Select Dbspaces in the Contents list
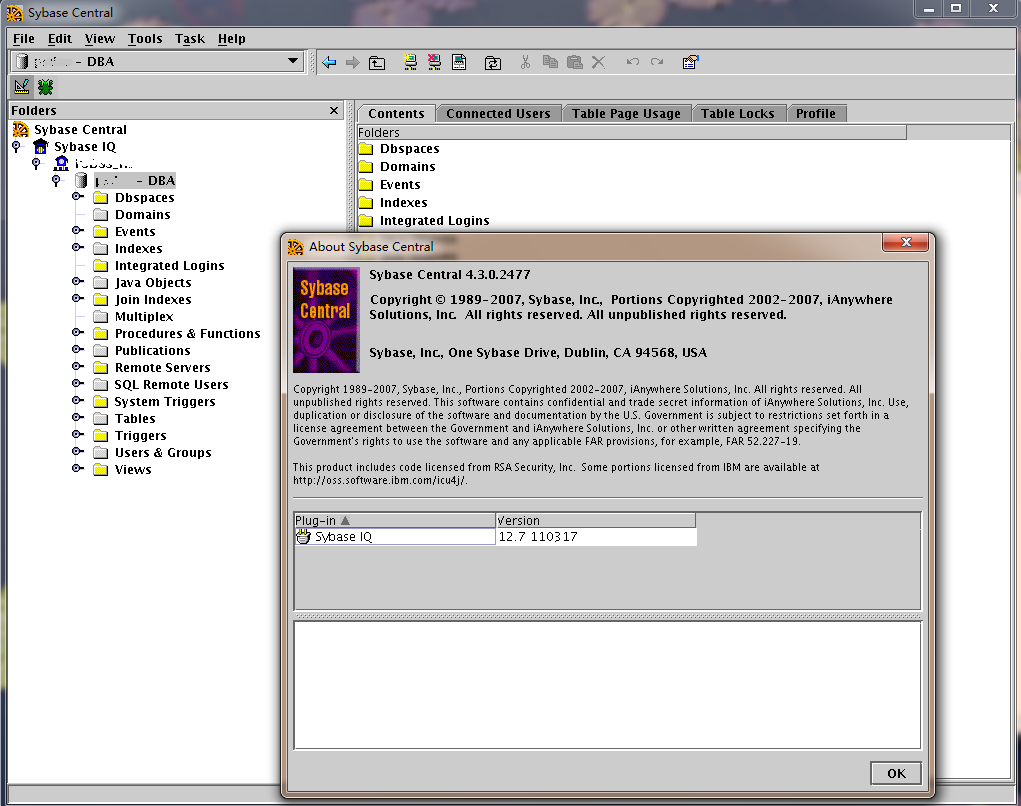 click(x=410, y=148)
